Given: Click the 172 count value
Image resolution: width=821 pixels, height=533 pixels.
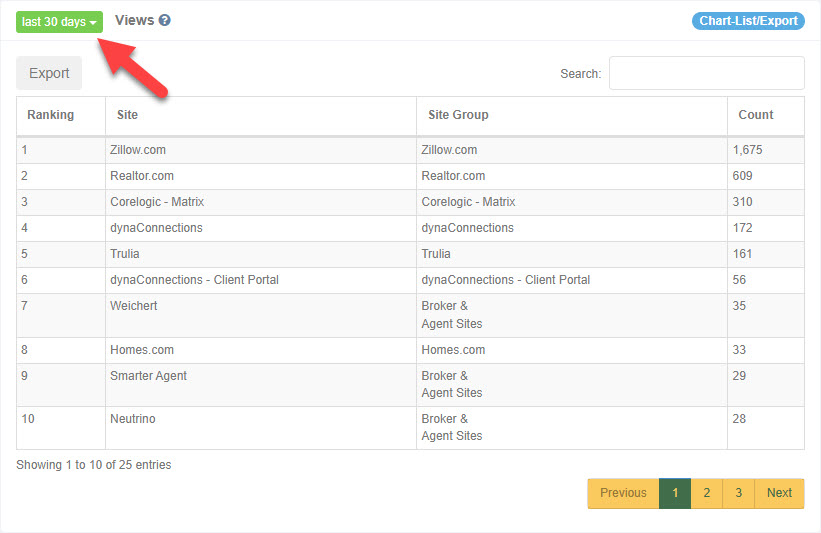Looking at the screenshot, I should click(742, 228).
